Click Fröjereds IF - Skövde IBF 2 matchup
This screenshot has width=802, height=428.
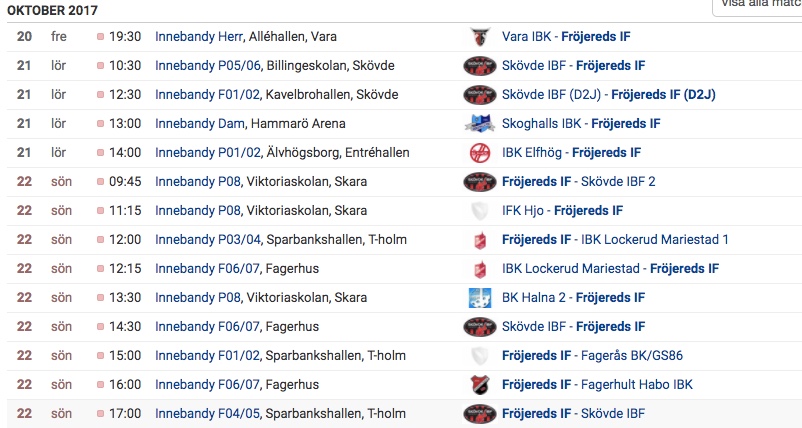point(579,182)
